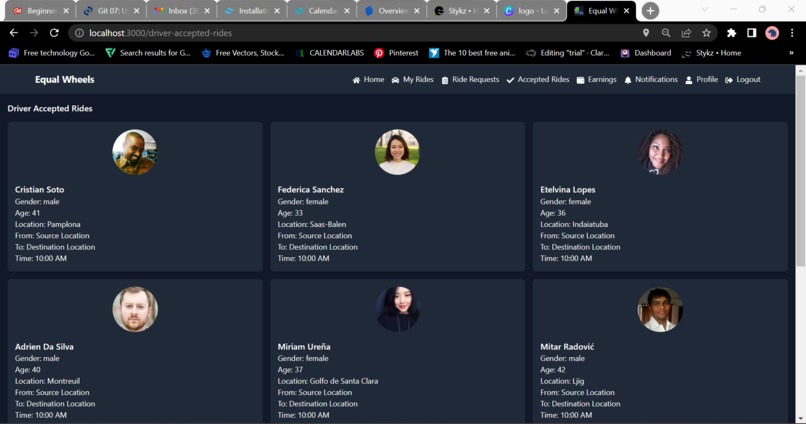806x424 pixels.
Task: Open the CALENDARLABS bookmark
Action: pyautogui.click(x=329, y=53)
